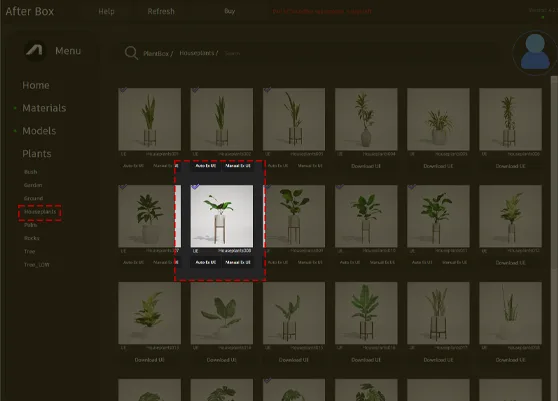Screen dimensions: 558x401
Task: Select the Rocks category
Action: pos(31,238)
